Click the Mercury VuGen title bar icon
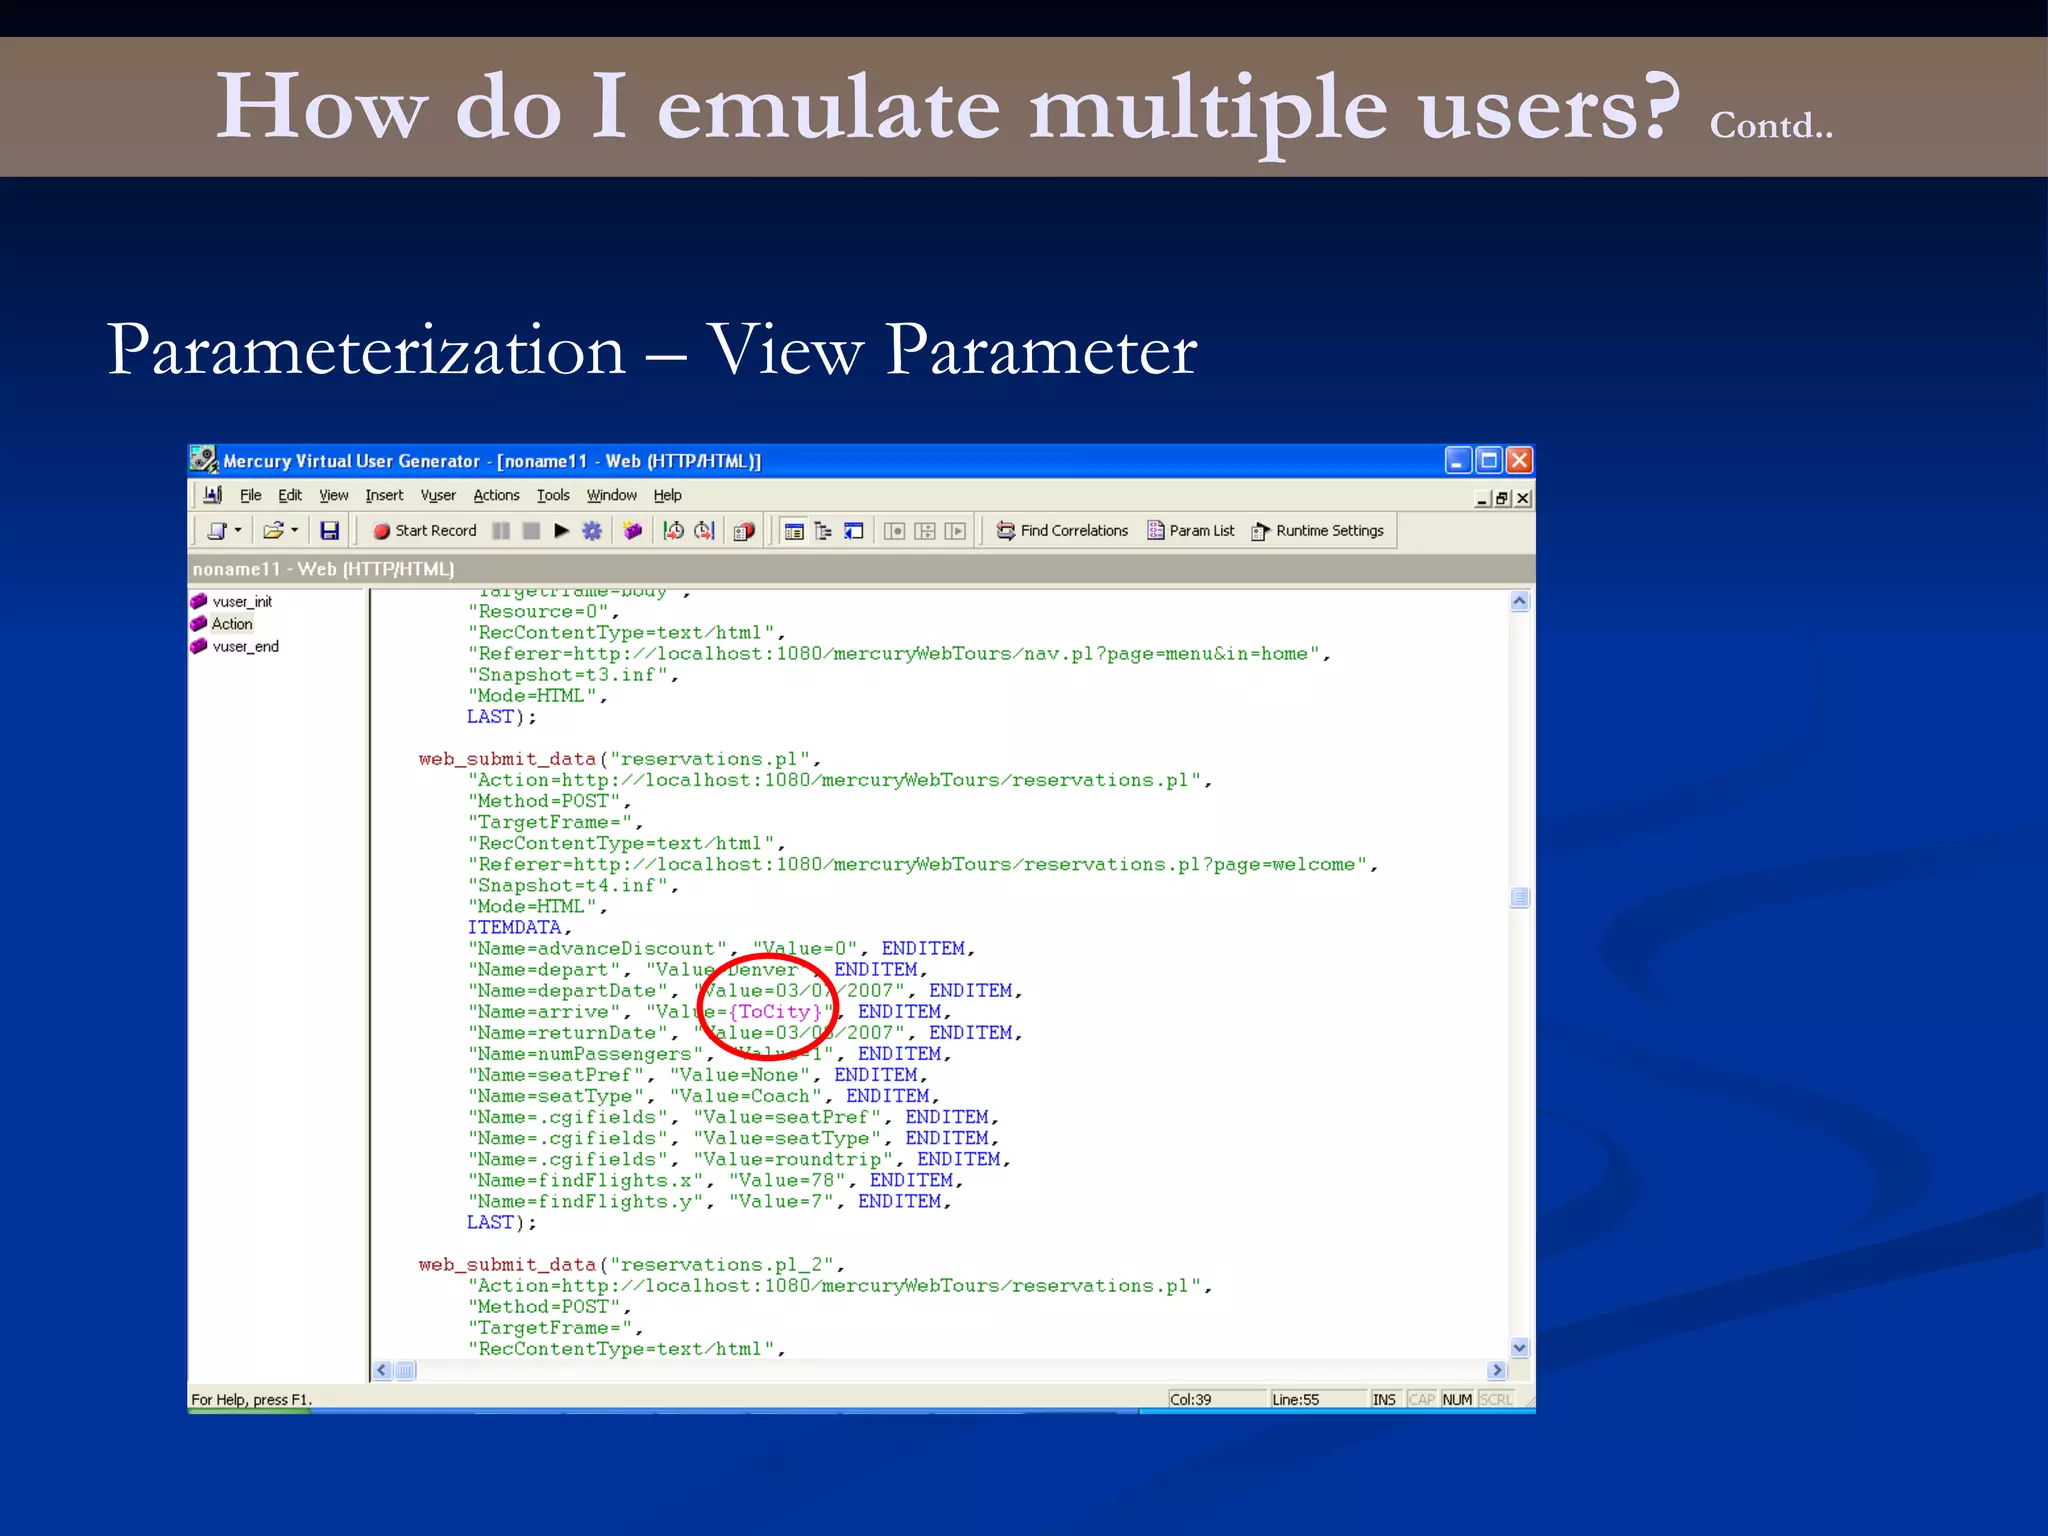 click(x=204, y=460)
